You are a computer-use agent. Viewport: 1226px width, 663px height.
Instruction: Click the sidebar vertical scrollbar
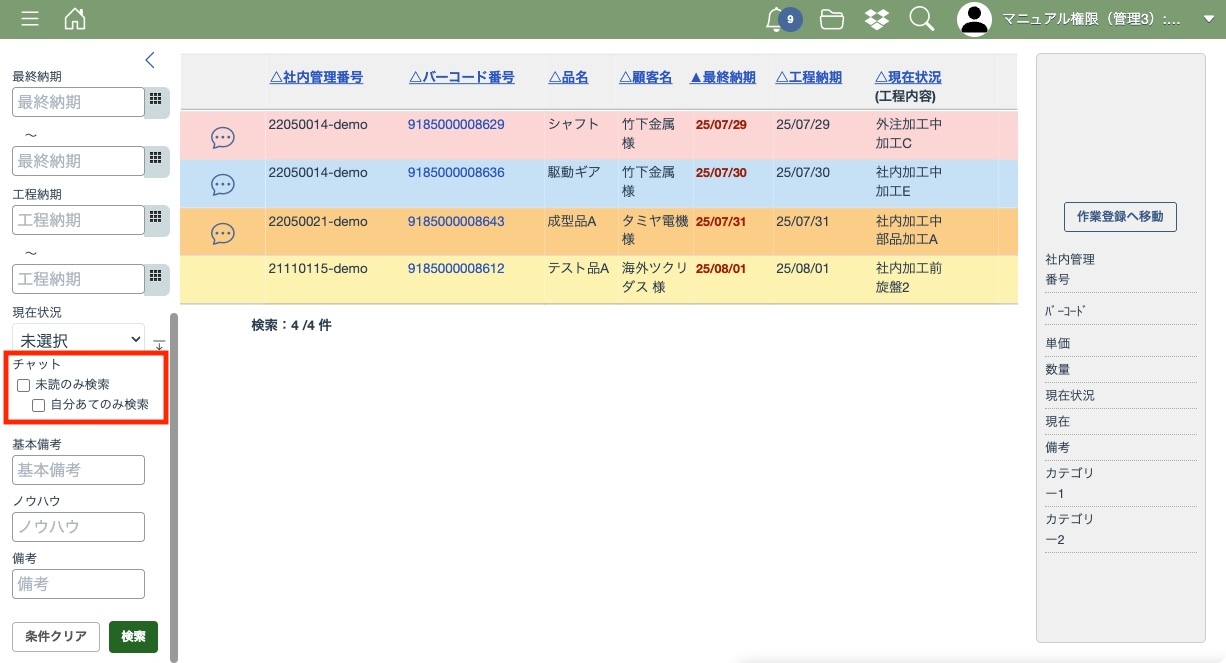(x=174, y=480)
